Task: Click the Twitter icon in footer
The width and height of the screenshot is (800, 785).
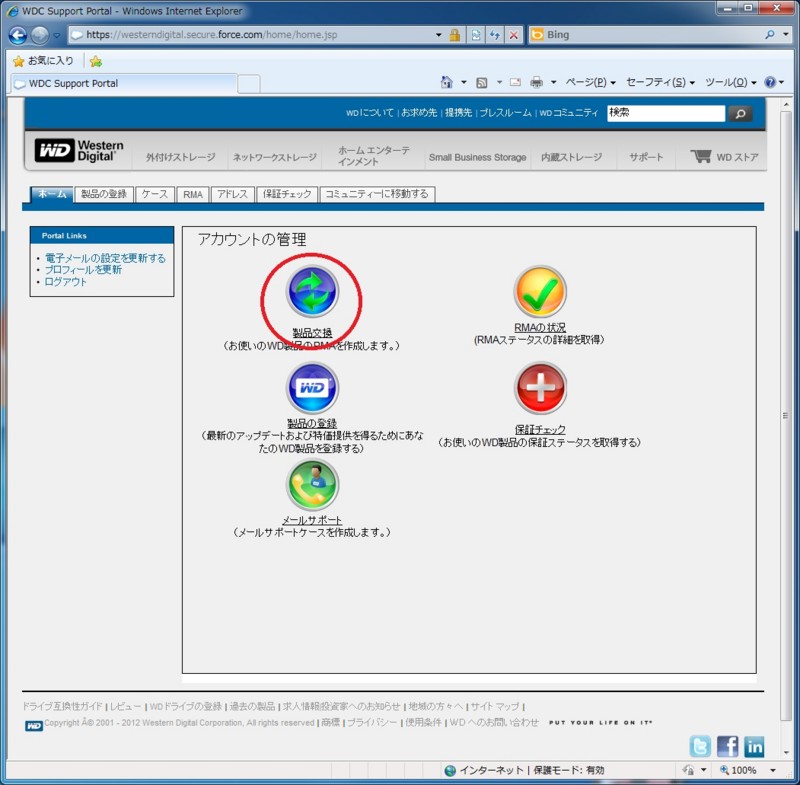Action: pyautogui.click(x=700, y=746)
